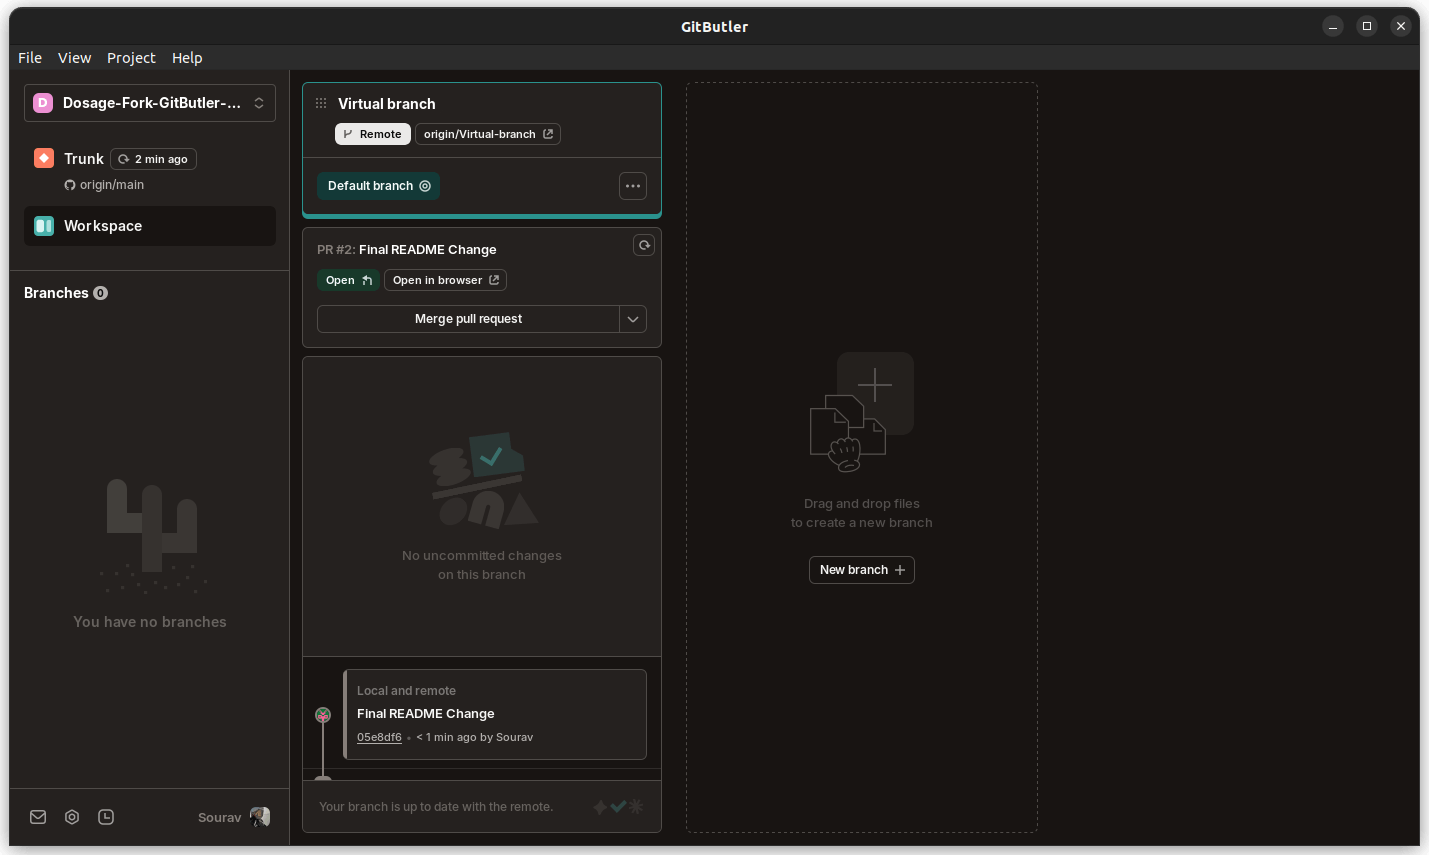1429x855 pixels.
Task: Toggle the Default branch setting
Action: pyautogui.click(x=425, y=185)
